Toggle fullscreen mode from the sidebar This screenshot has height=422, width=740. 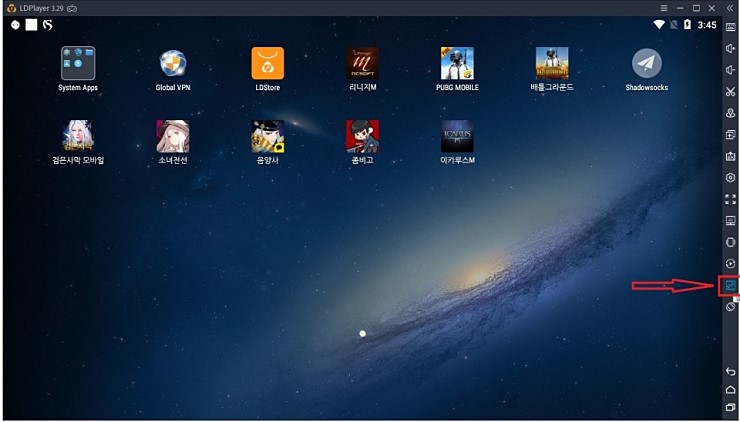click(x=730, y=199)
